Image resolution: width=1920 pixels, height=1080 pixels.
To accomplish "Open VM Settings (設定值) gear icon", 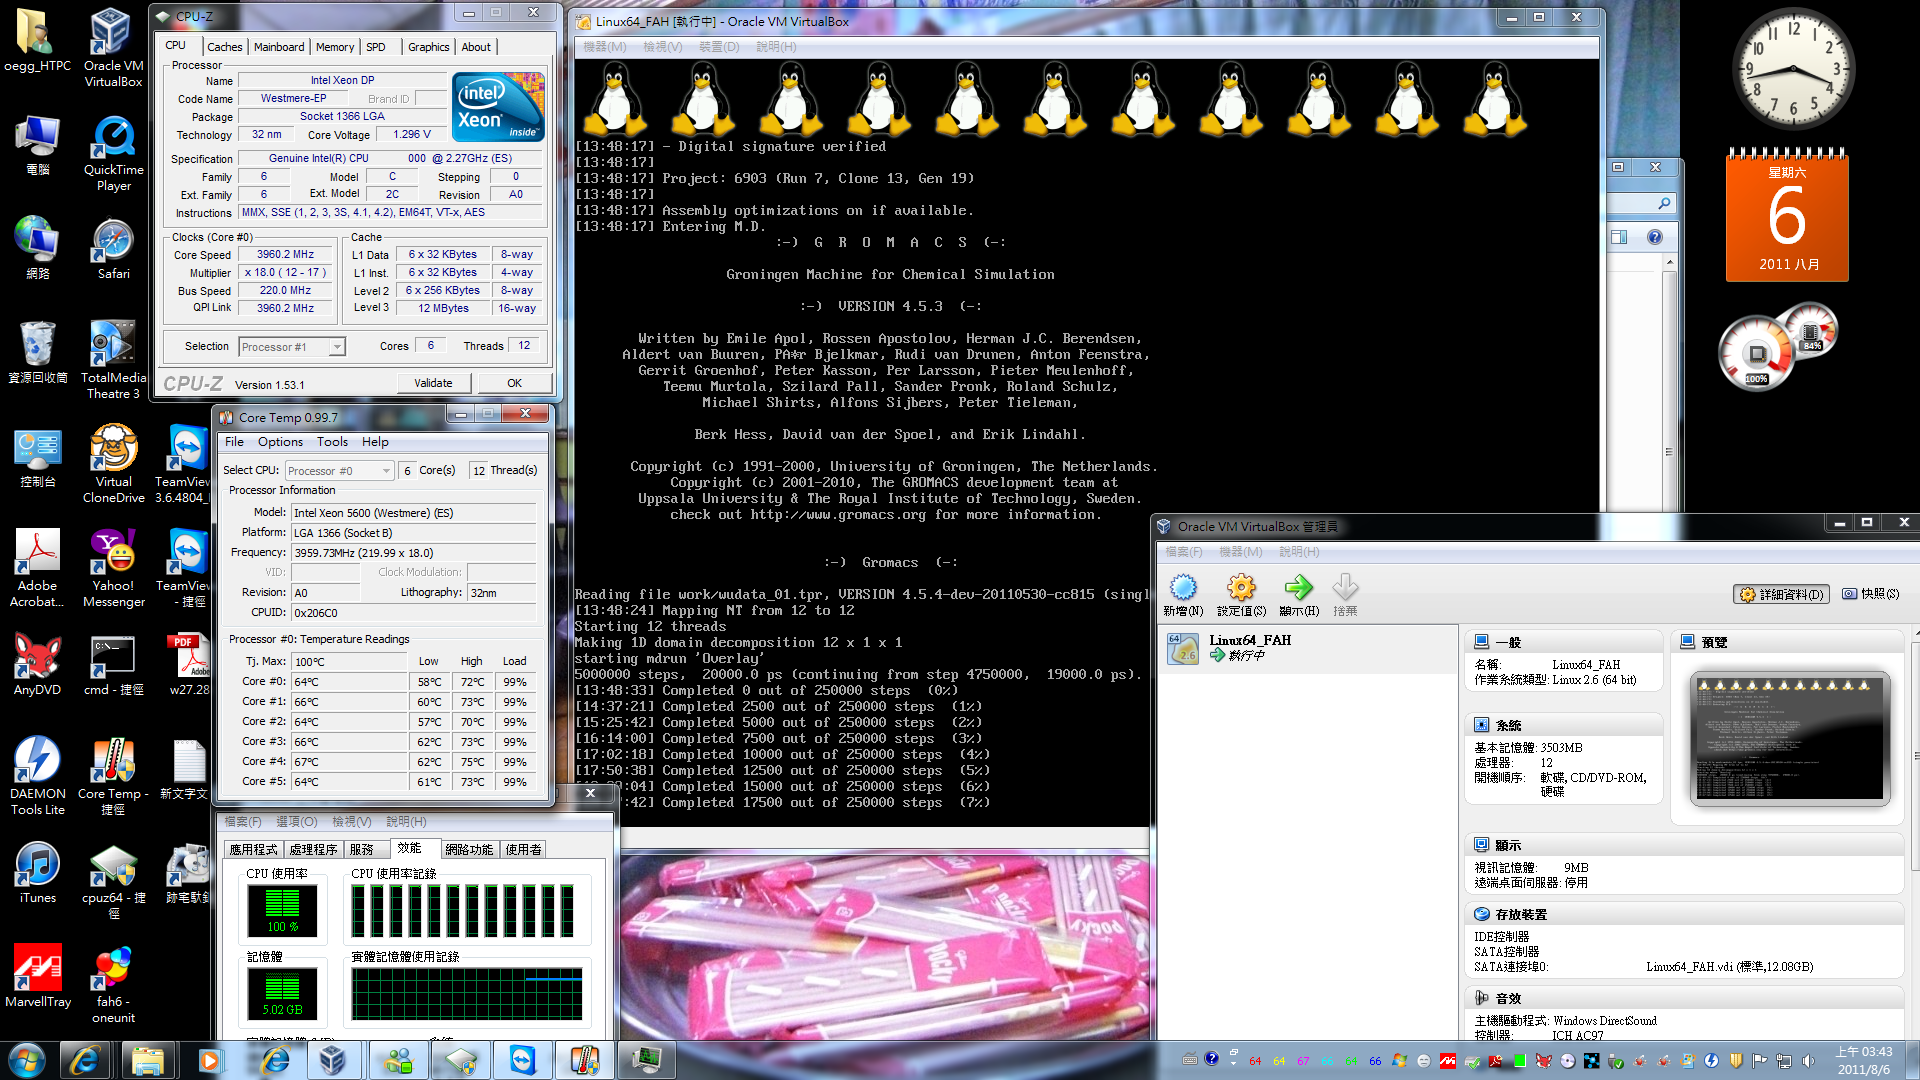I will (x=1241, y=587).
